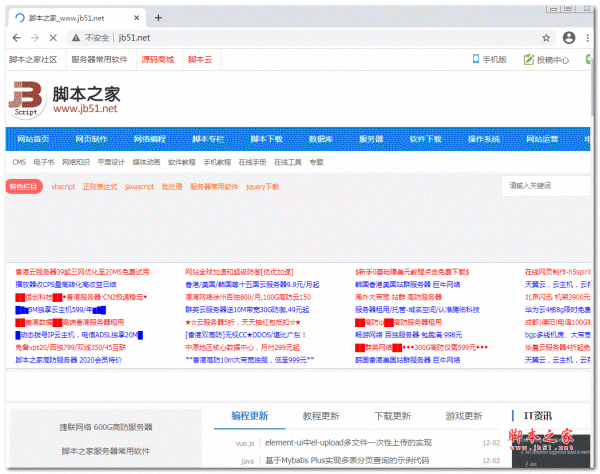Open a new tab with the plus button

click(159, 17)
